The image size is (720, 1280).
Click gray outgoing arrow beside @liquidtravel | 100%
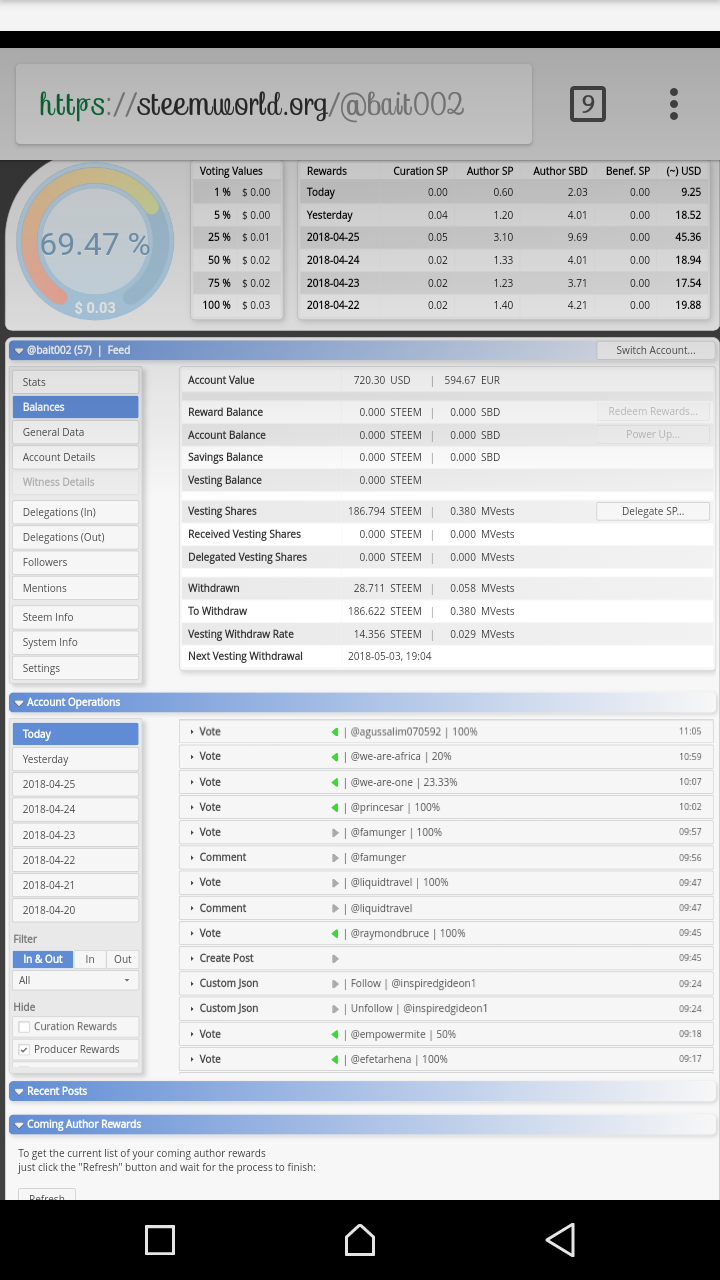pos(335,882)
